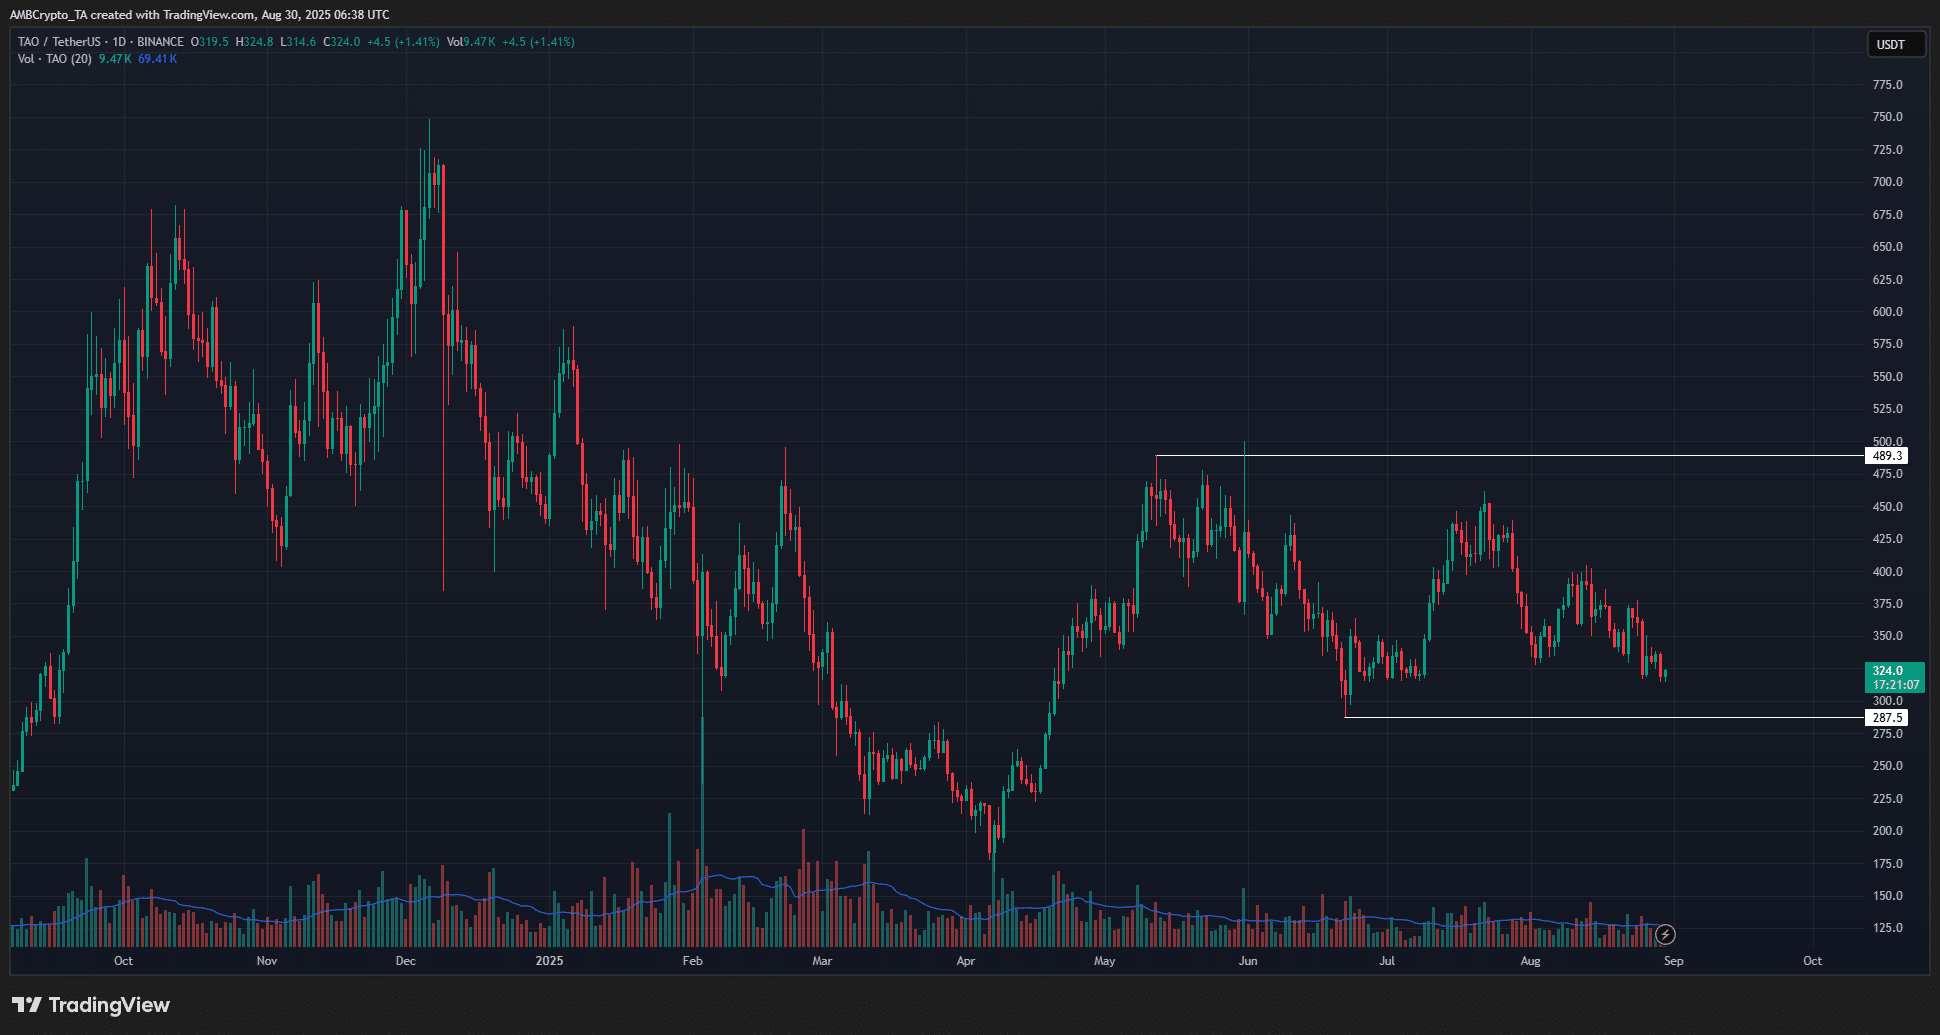Click the 750.0 price scale label

[1887, 117]
